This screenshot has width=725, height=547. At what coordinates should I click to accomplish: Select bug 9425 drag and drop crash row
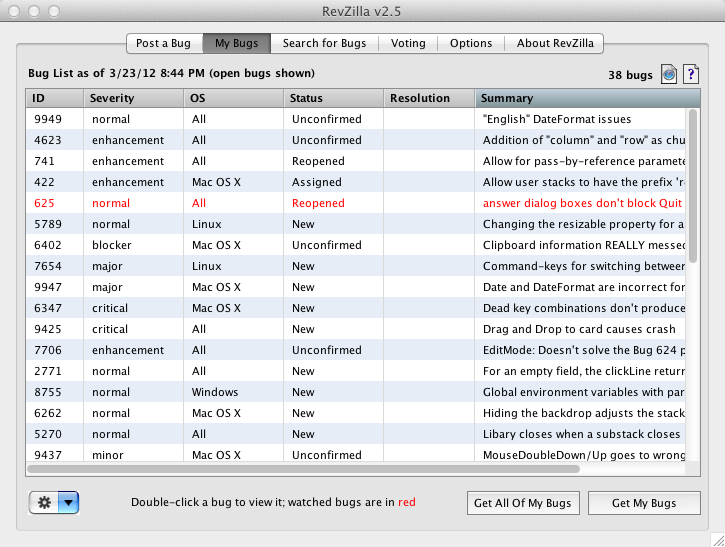pyautogui.click(x=300, y=329)
